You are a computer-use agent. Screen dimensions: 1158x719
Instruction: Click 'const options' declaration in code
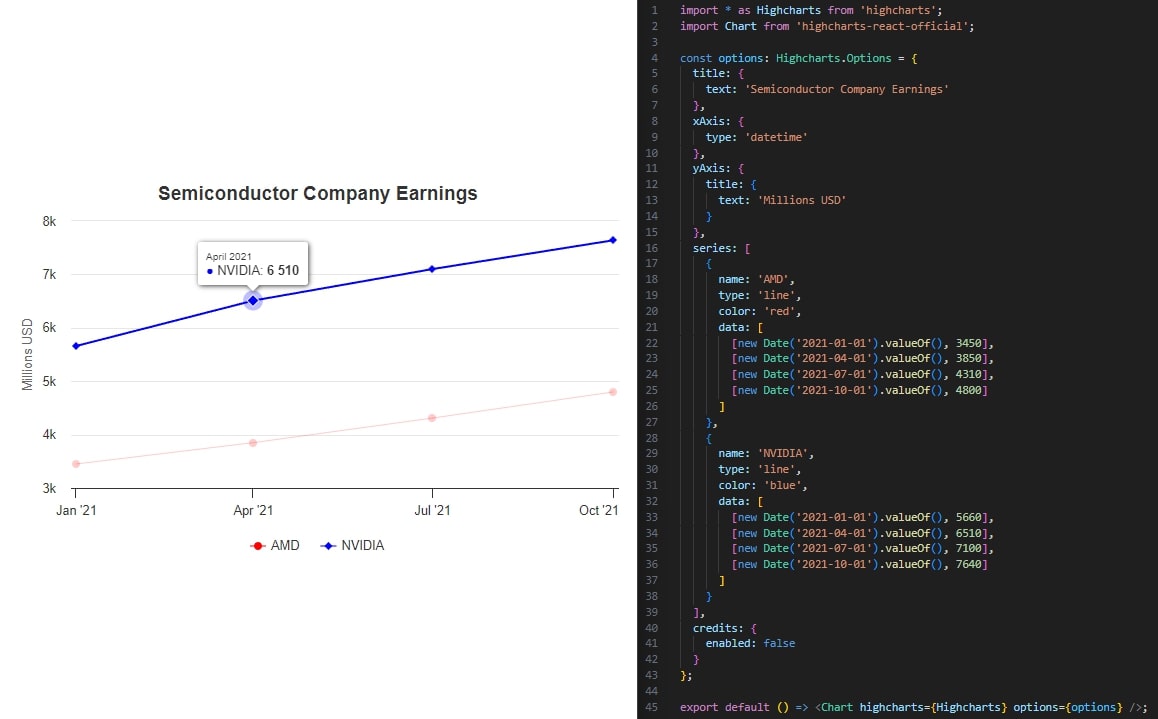pyautogui.click(x=722, y=58)
